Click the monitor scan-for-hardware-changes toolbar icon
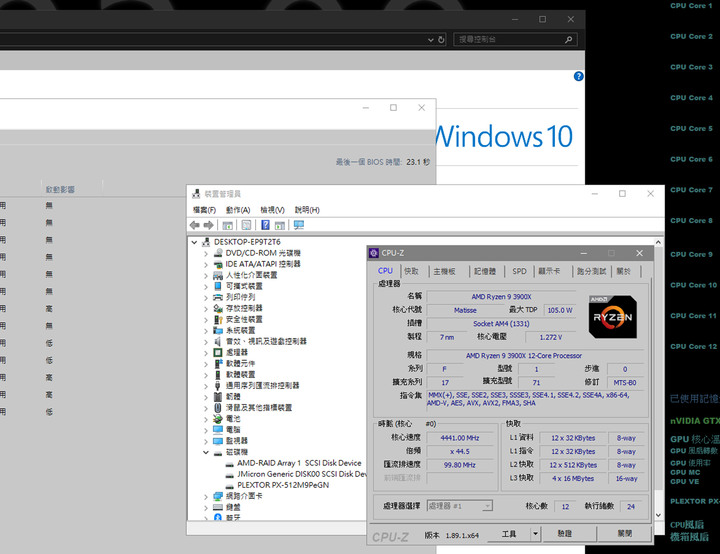This screenshot has height=554, width=720. click(299, 225)
